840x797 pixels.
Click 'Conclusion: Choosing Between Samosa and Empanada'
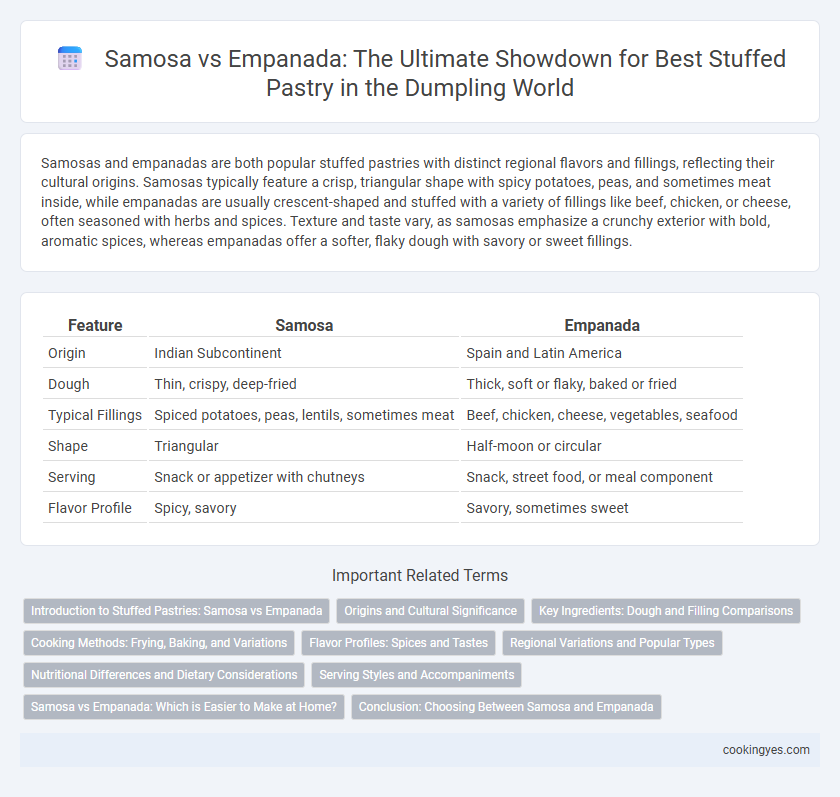[x=506, y=707]
